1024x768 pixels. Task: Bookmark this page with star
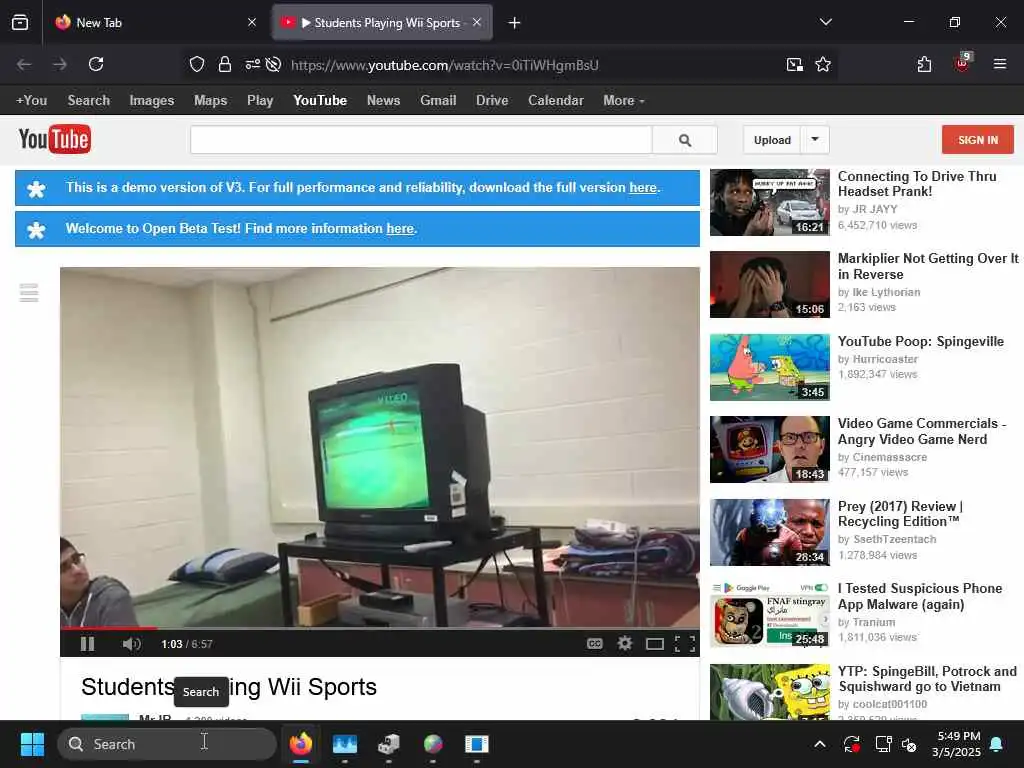[x=823, y=64]
